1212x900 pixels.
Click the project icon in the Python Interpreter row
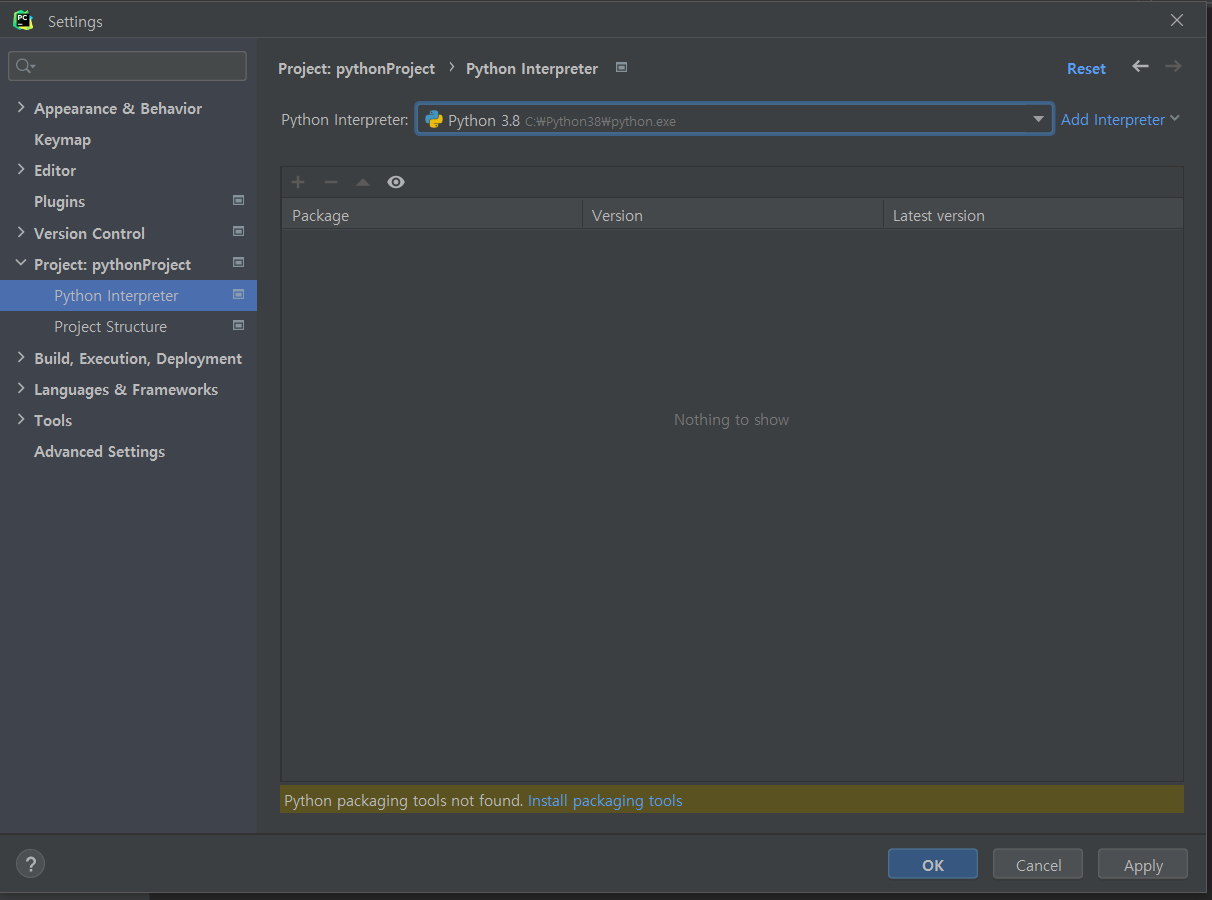(x=238, y=294)
